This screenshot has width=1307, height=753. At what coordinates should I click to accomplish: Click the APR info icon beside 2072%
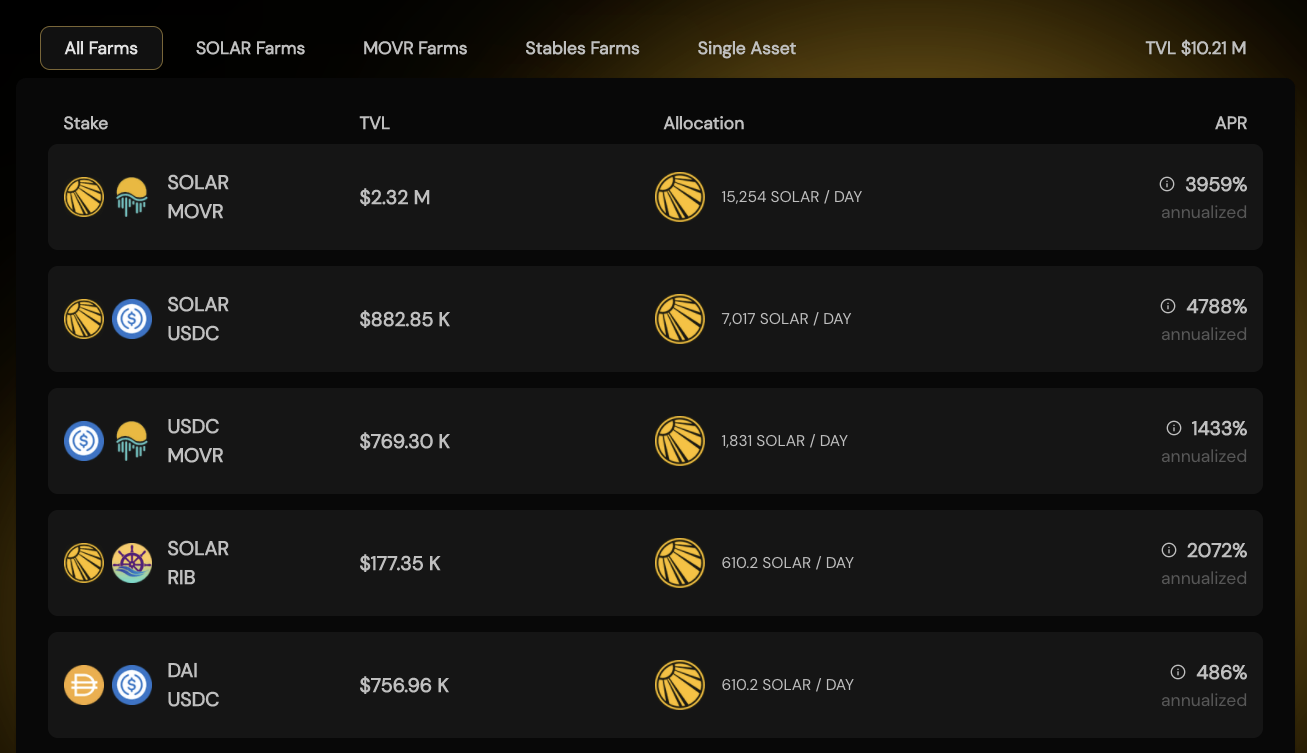[x=1168, y=550]
